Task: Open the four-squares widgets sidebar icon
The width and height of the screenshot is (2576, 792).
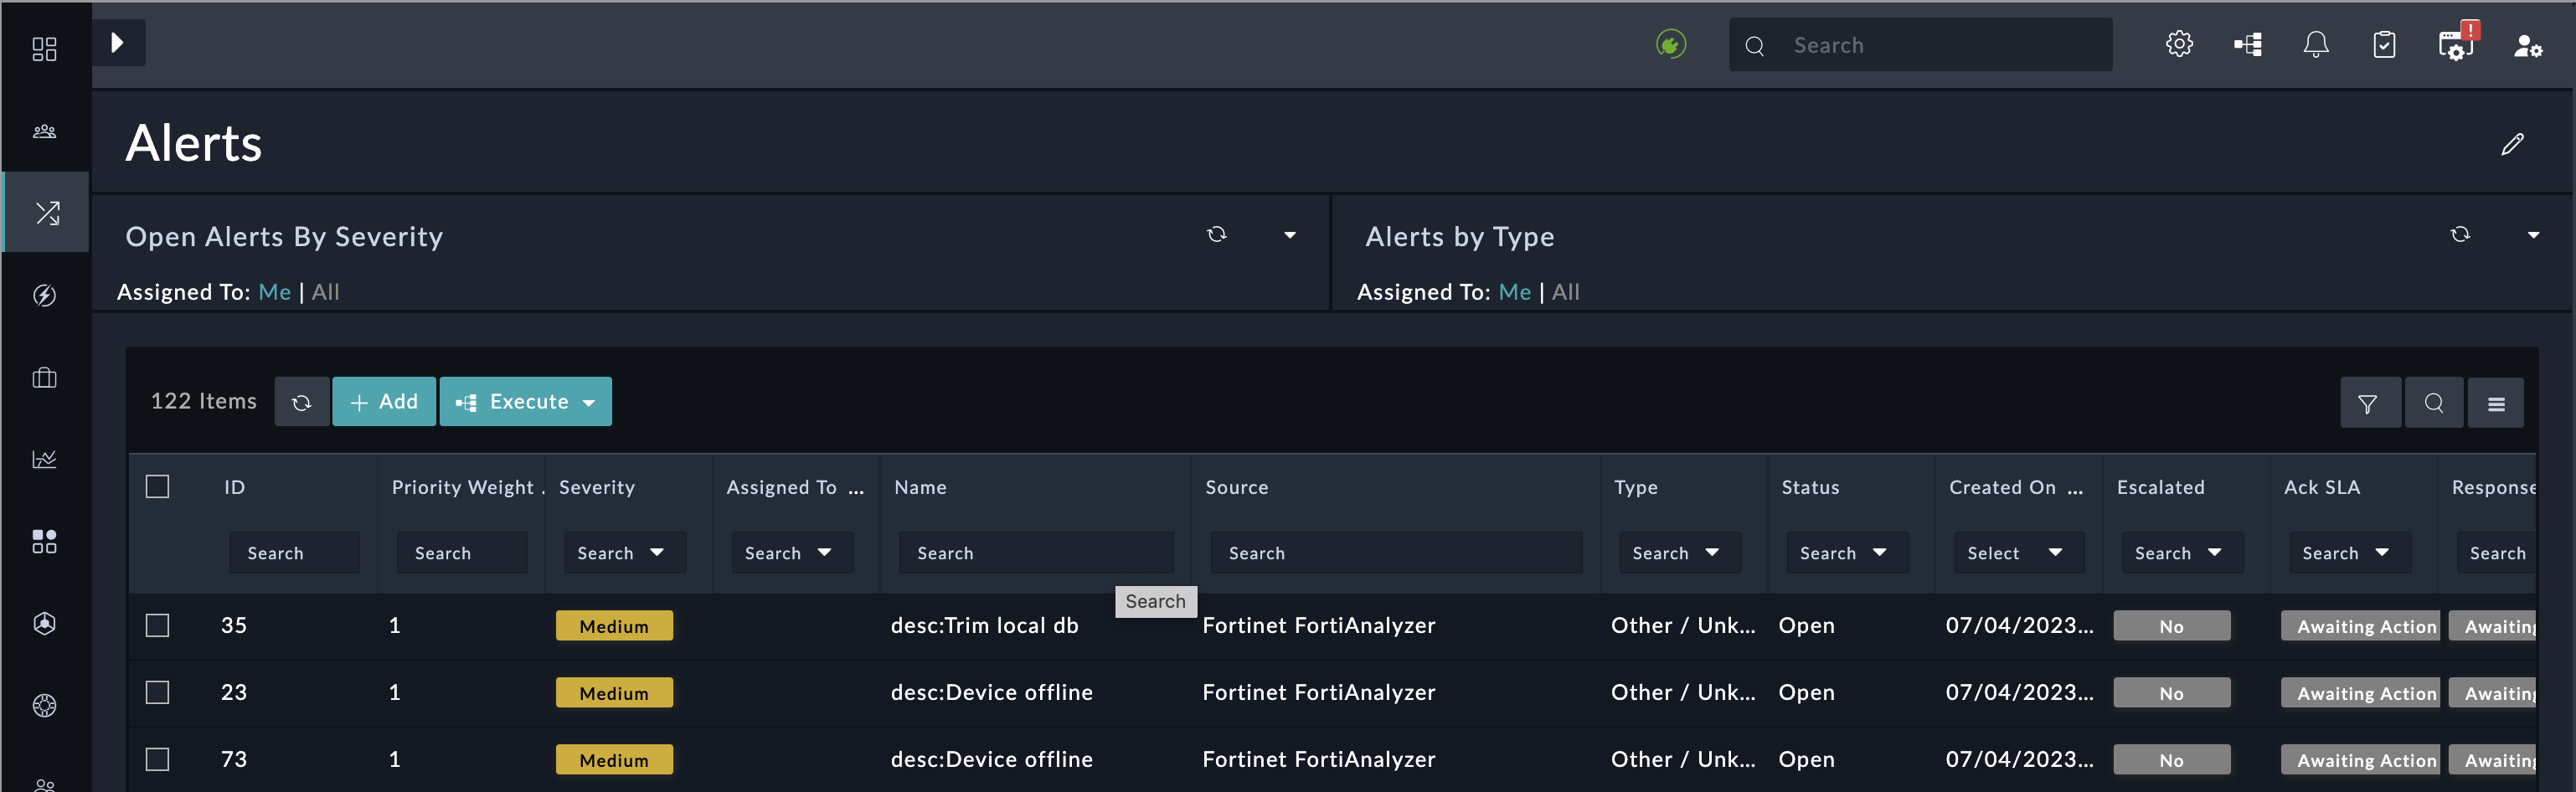Action: pyautogui.click(x=45, y=541)
